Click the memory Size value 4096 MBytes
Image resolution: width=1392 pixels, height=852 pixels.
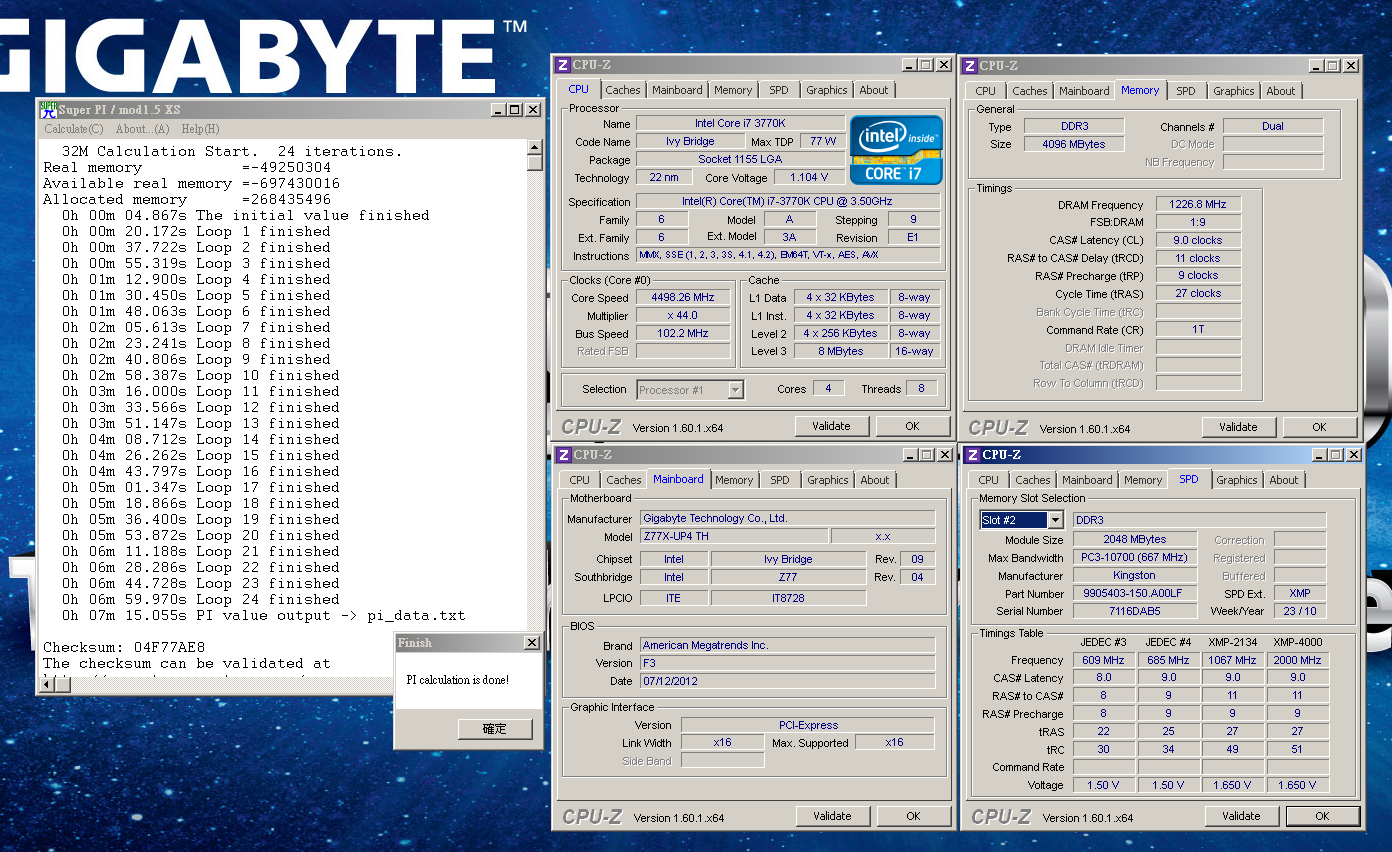1075,144
